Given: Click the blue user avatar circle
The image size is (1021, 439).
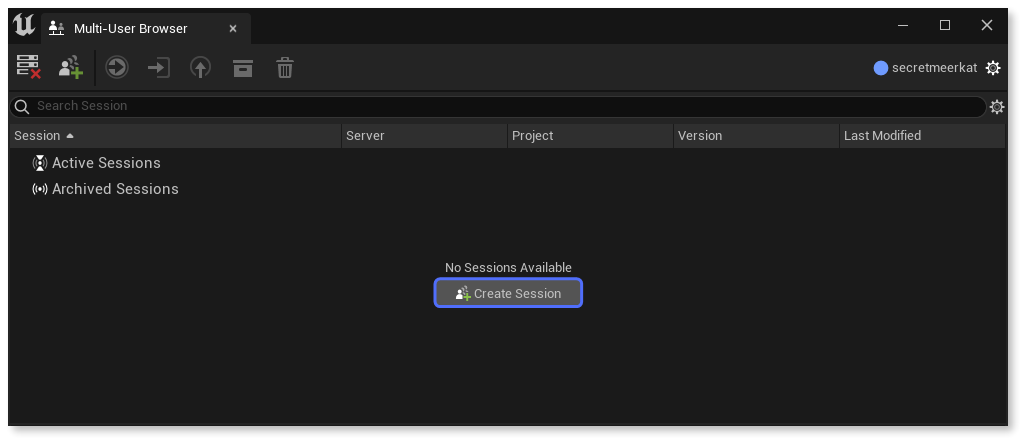Looking at the screenshot, I should pos(881,68).
